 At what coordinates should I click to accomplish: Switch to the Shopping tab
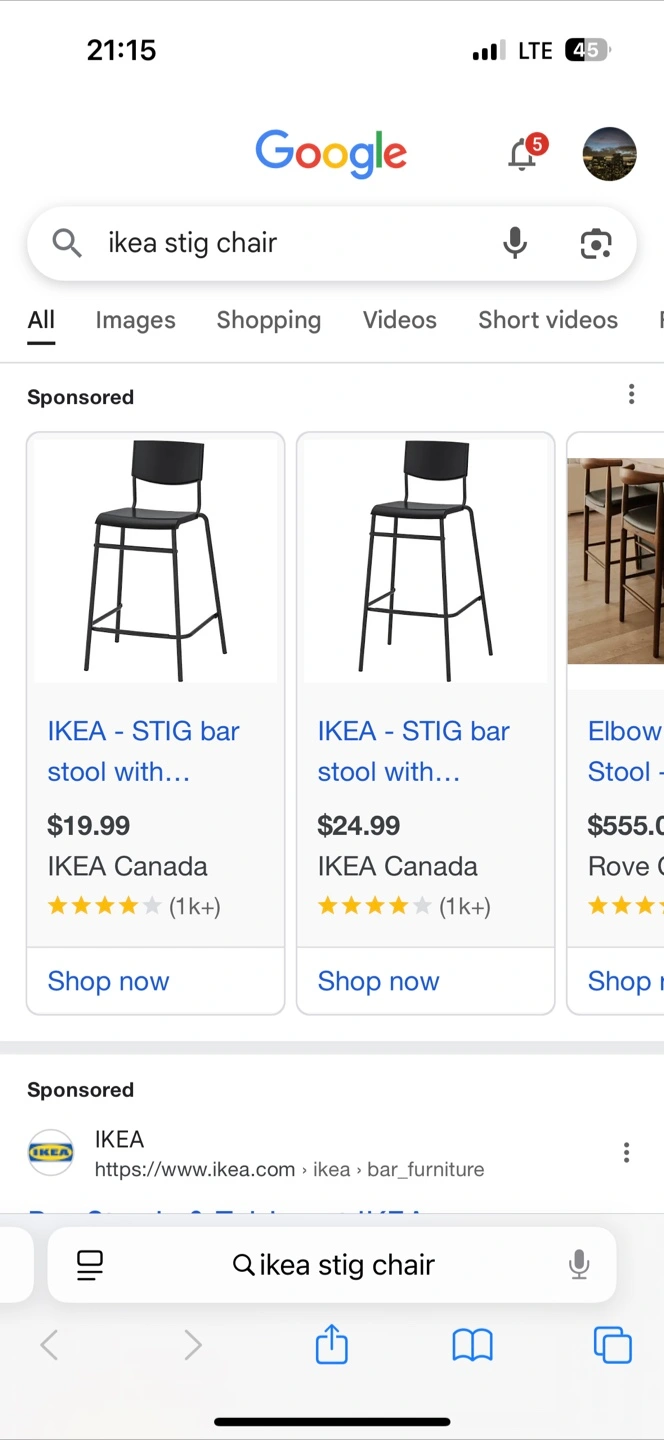[268, 320]
